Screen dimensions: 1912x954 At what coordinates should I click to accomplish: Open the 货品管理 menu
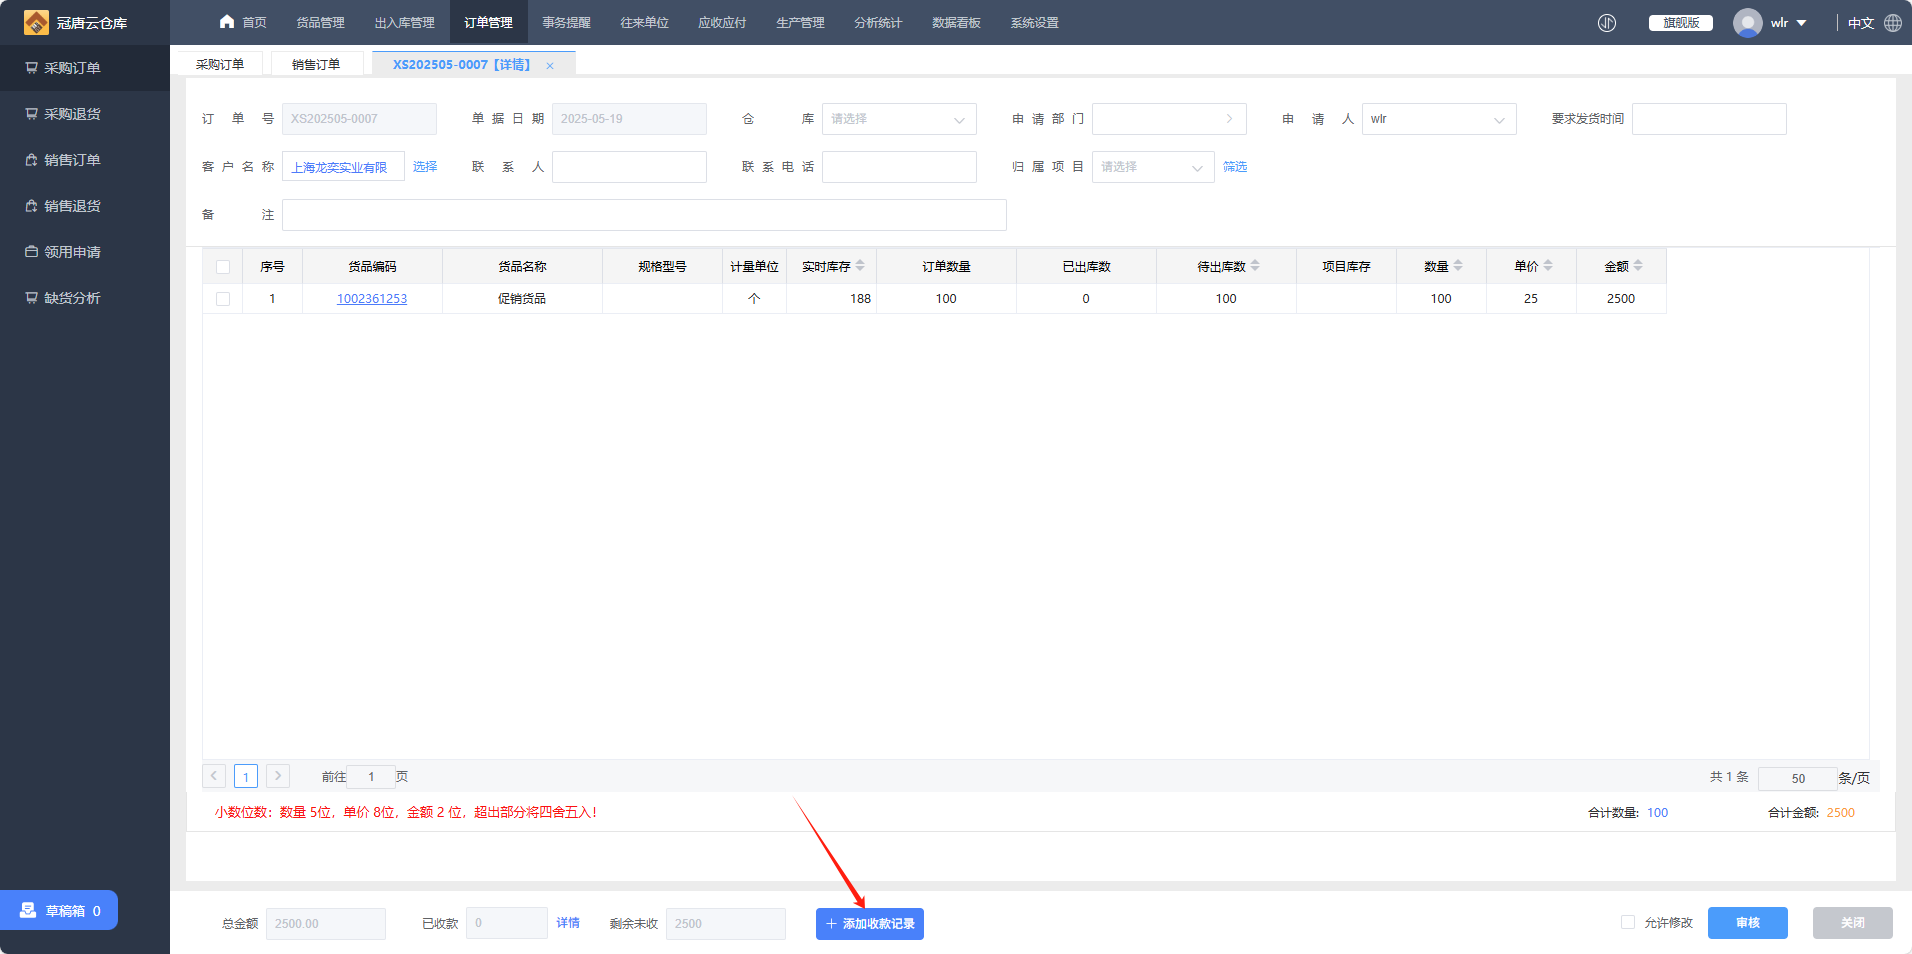tap(320, 22)
